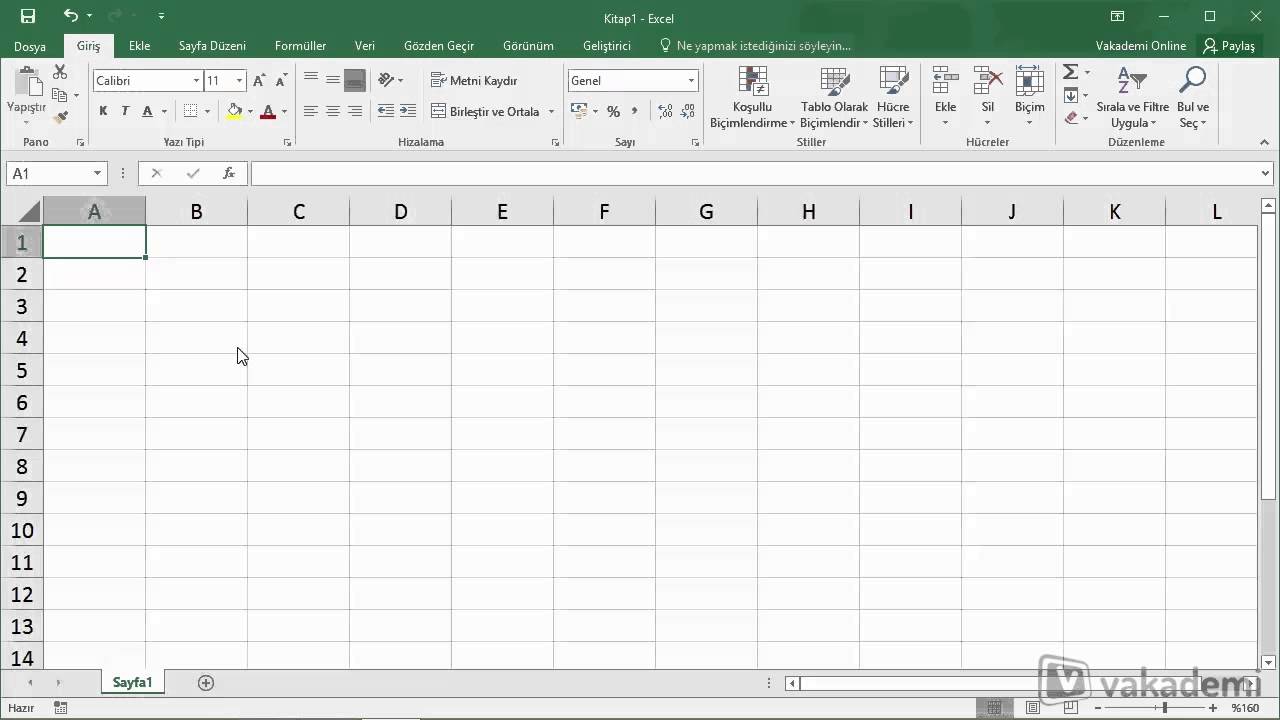Click the Cut scissors icon

coord(60,72)
